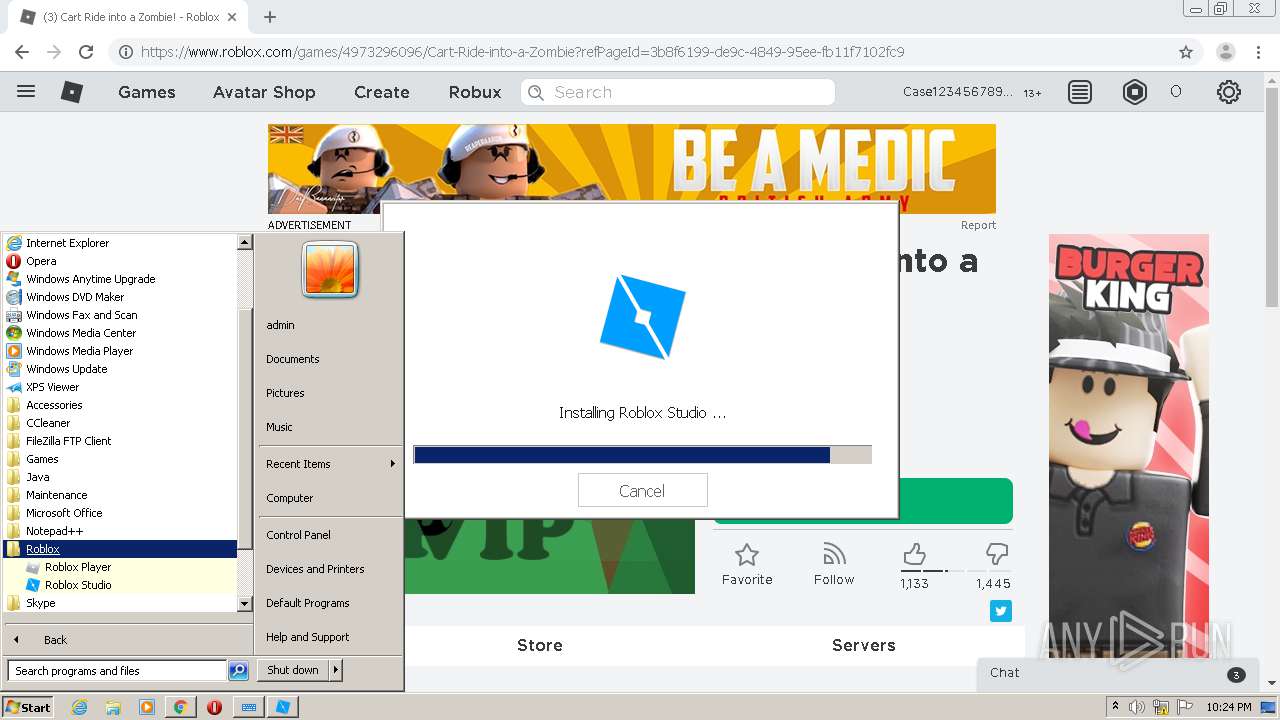Click the Roblox Studio install progress bar
The height and width of the screenshot is (720, 1280).
[x=642, y=455]
